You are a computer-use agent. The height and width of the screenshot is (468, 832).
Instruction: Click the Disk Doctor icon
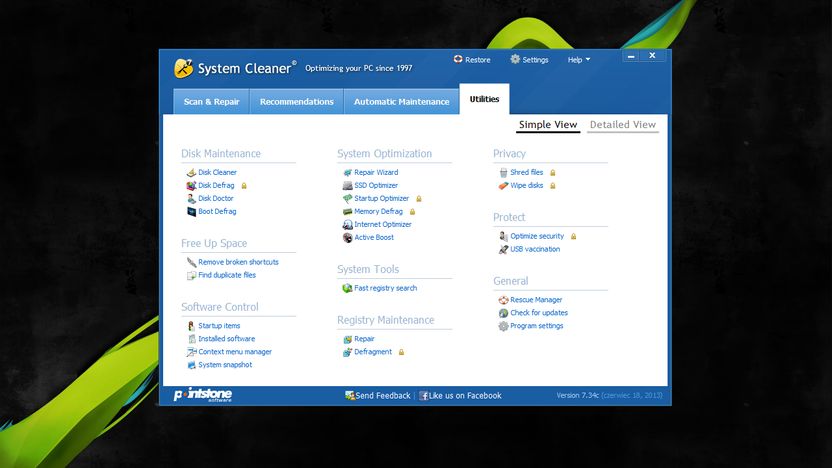(x=192, y=198)
